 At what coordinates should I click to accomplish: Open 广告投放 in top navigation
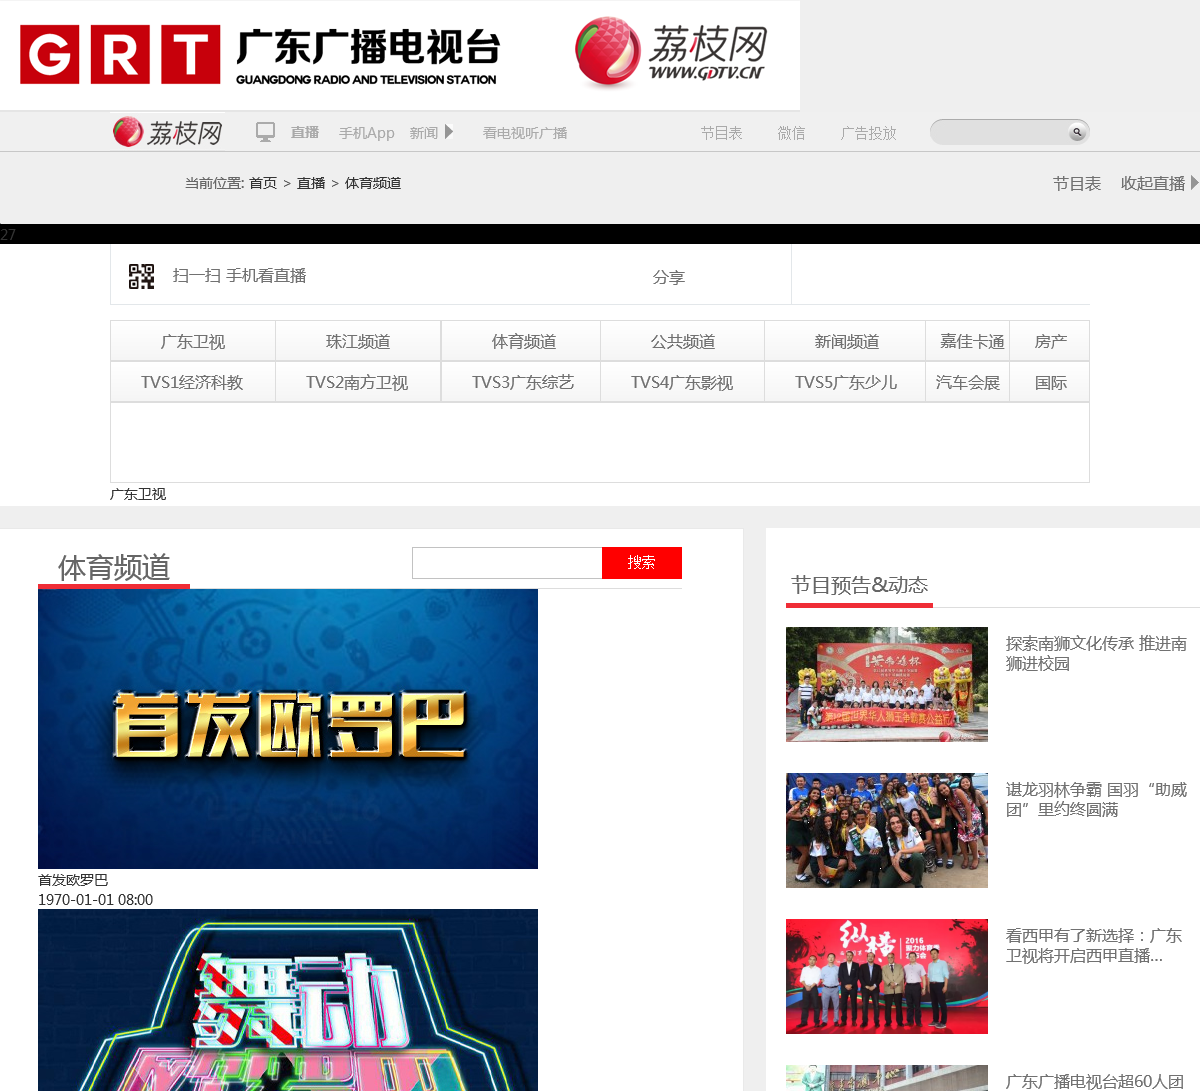(x=868, y=133)
